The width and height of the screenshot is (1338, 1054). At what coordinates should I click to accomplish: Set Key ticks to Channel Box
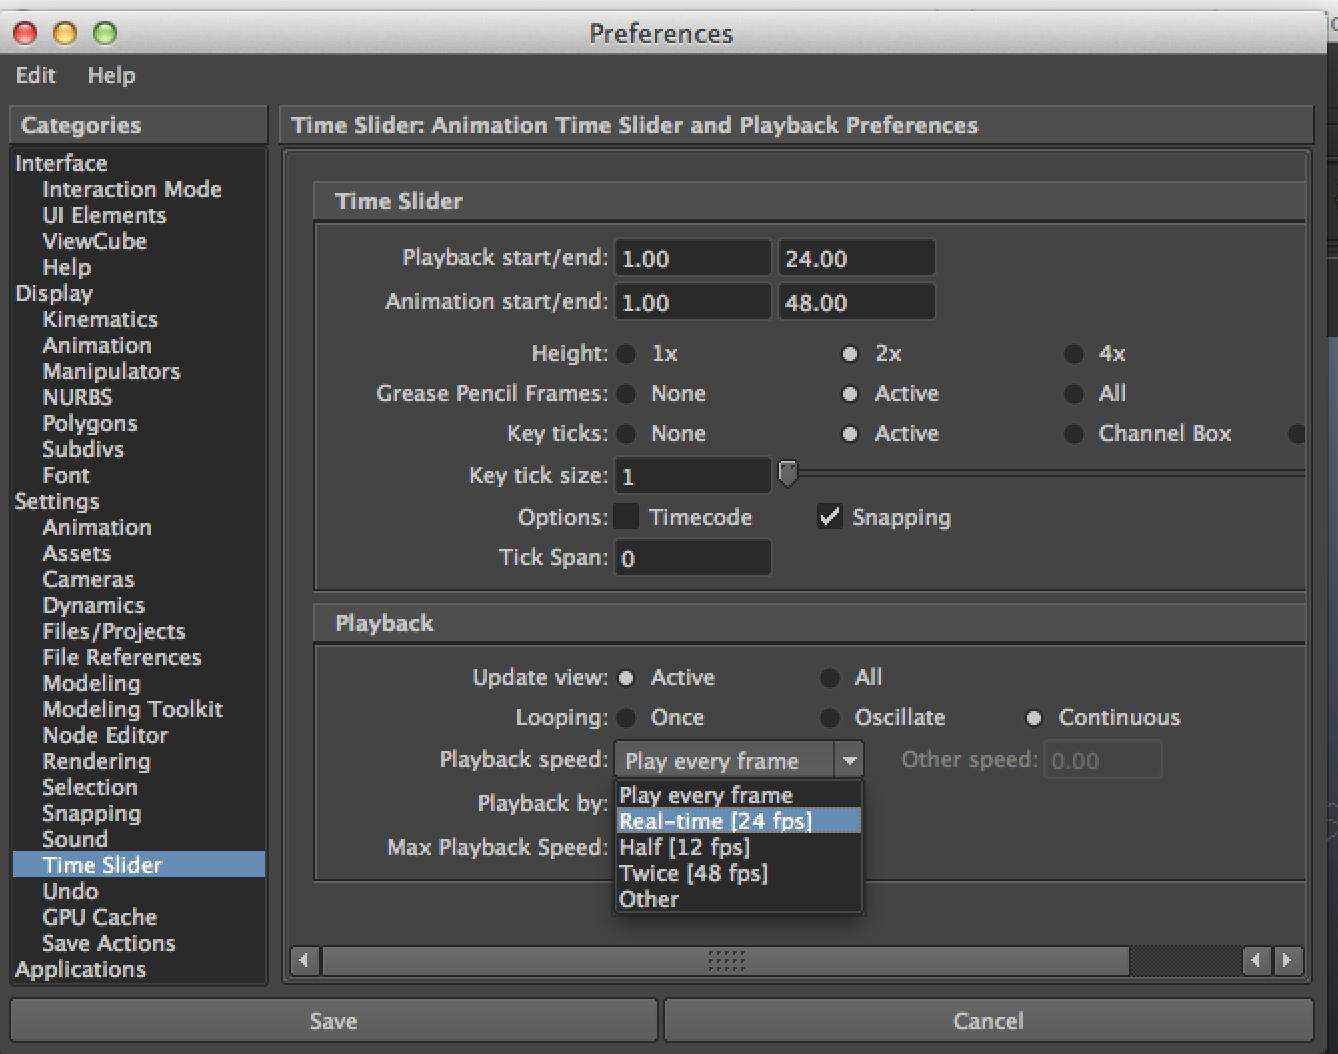pos(1073,433)
